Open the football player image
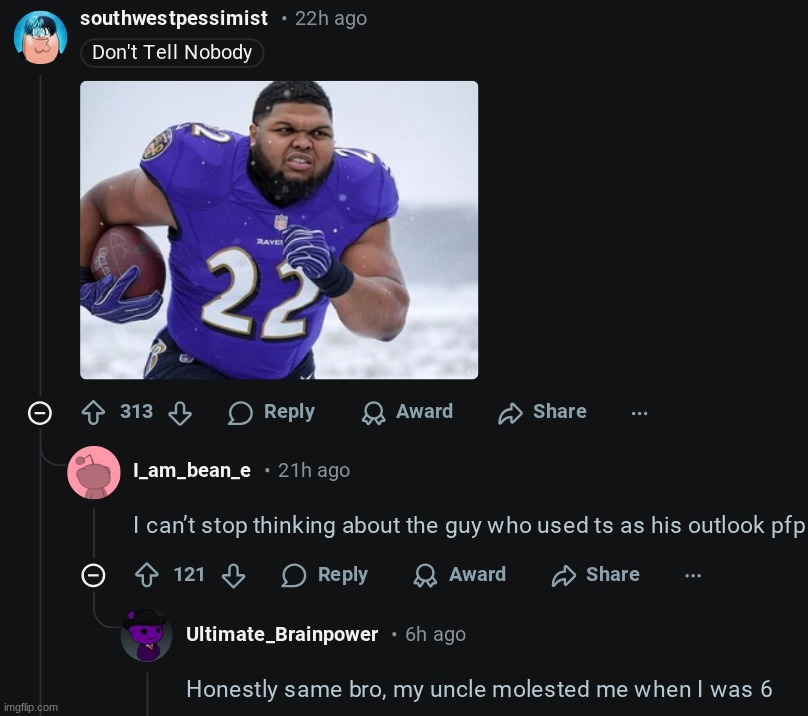This screenshot has height=716, width=808. pyautogui.click(x=279, y=230)
